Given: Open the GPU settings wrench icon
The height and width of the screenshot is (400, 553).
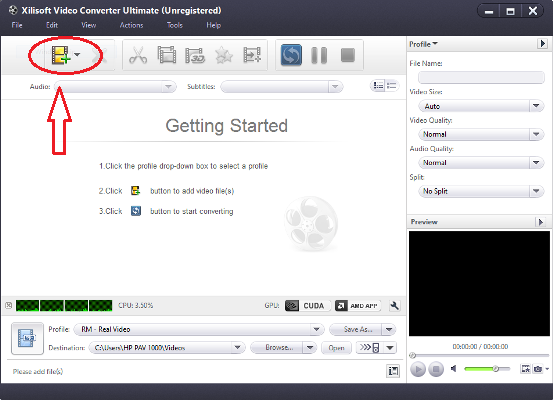Looking at the screenshot, I should click(395, 305).
